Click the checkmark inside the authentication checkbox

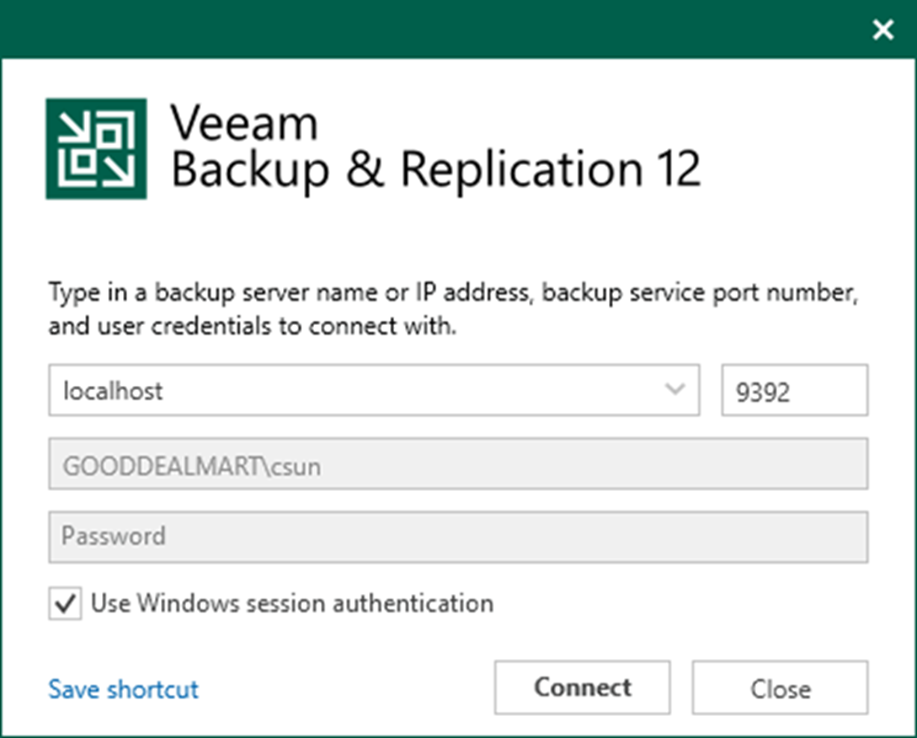click(66, 605)
